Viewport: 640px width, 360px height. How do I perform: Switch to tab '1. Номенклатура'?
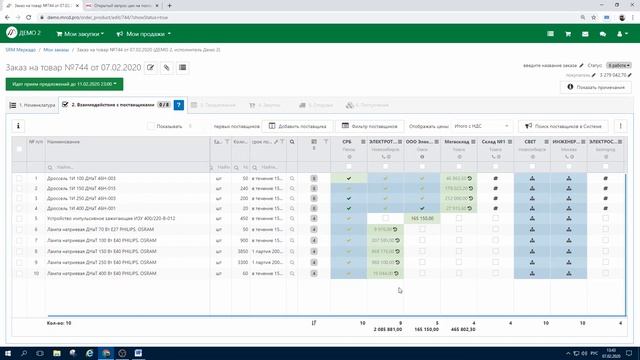[32, 105]
